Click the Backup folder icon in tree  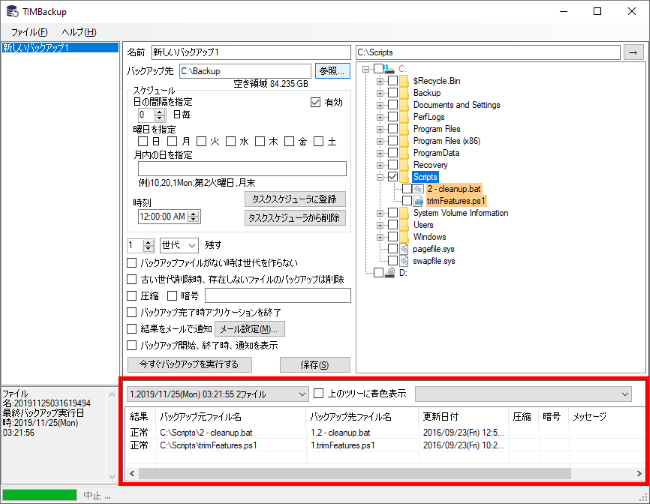click(405, 93)
